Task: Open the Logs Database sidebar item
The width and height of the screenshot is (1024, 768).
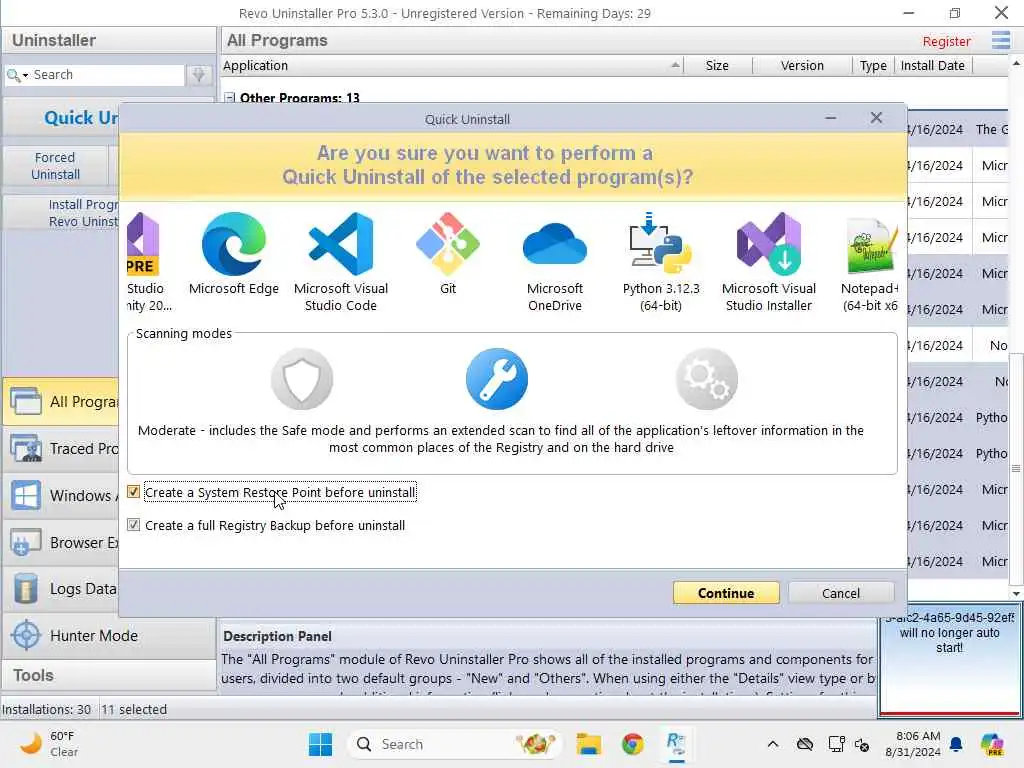Action: pyautogui.click(x=61, y=589)
